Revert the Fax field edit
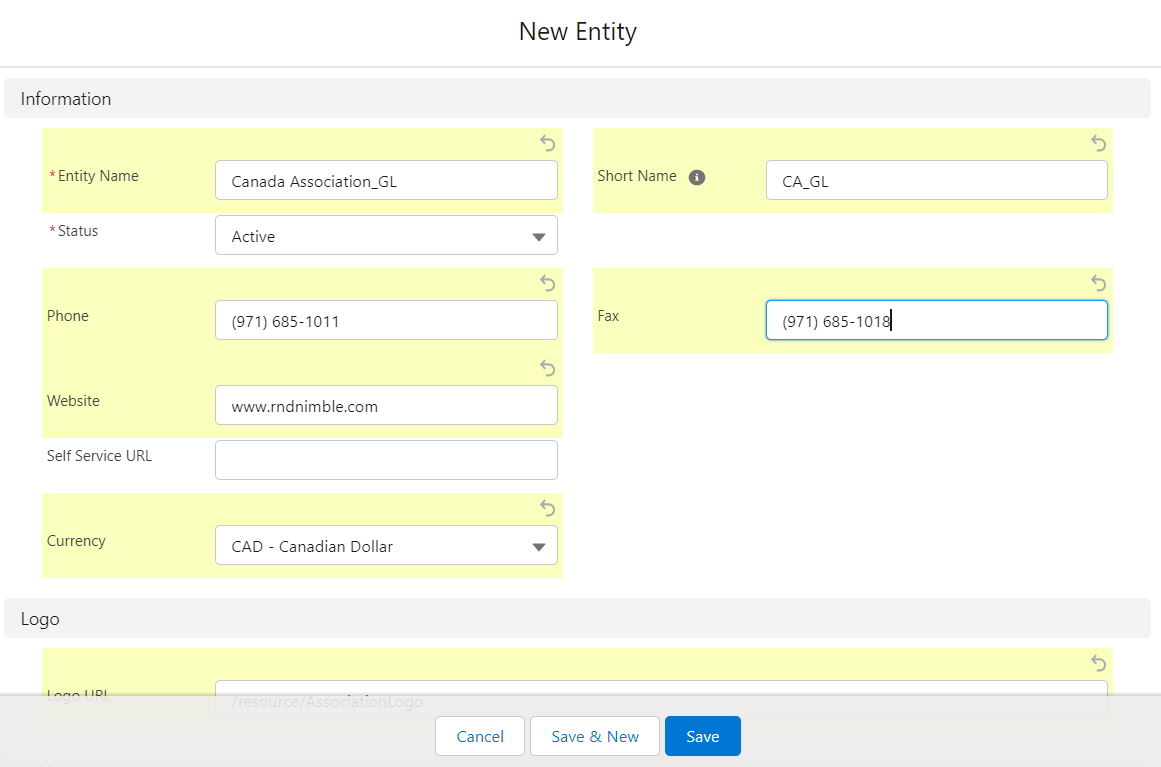This screenshot has width=1161, height=767. point(1098,283)
